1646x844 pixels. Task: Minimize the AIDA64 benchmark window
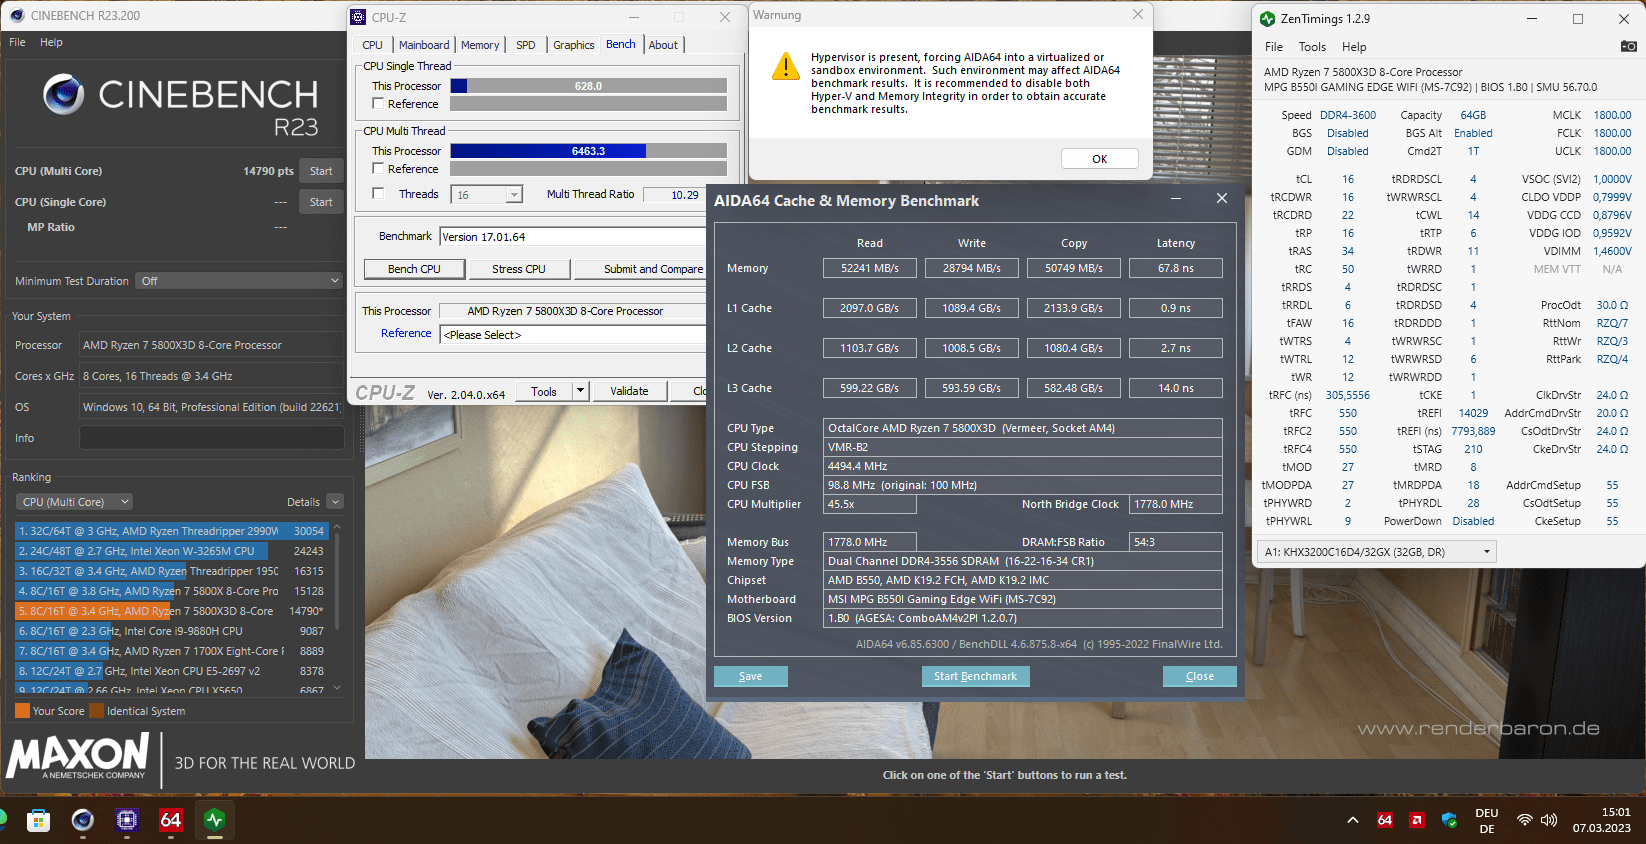1176,199
